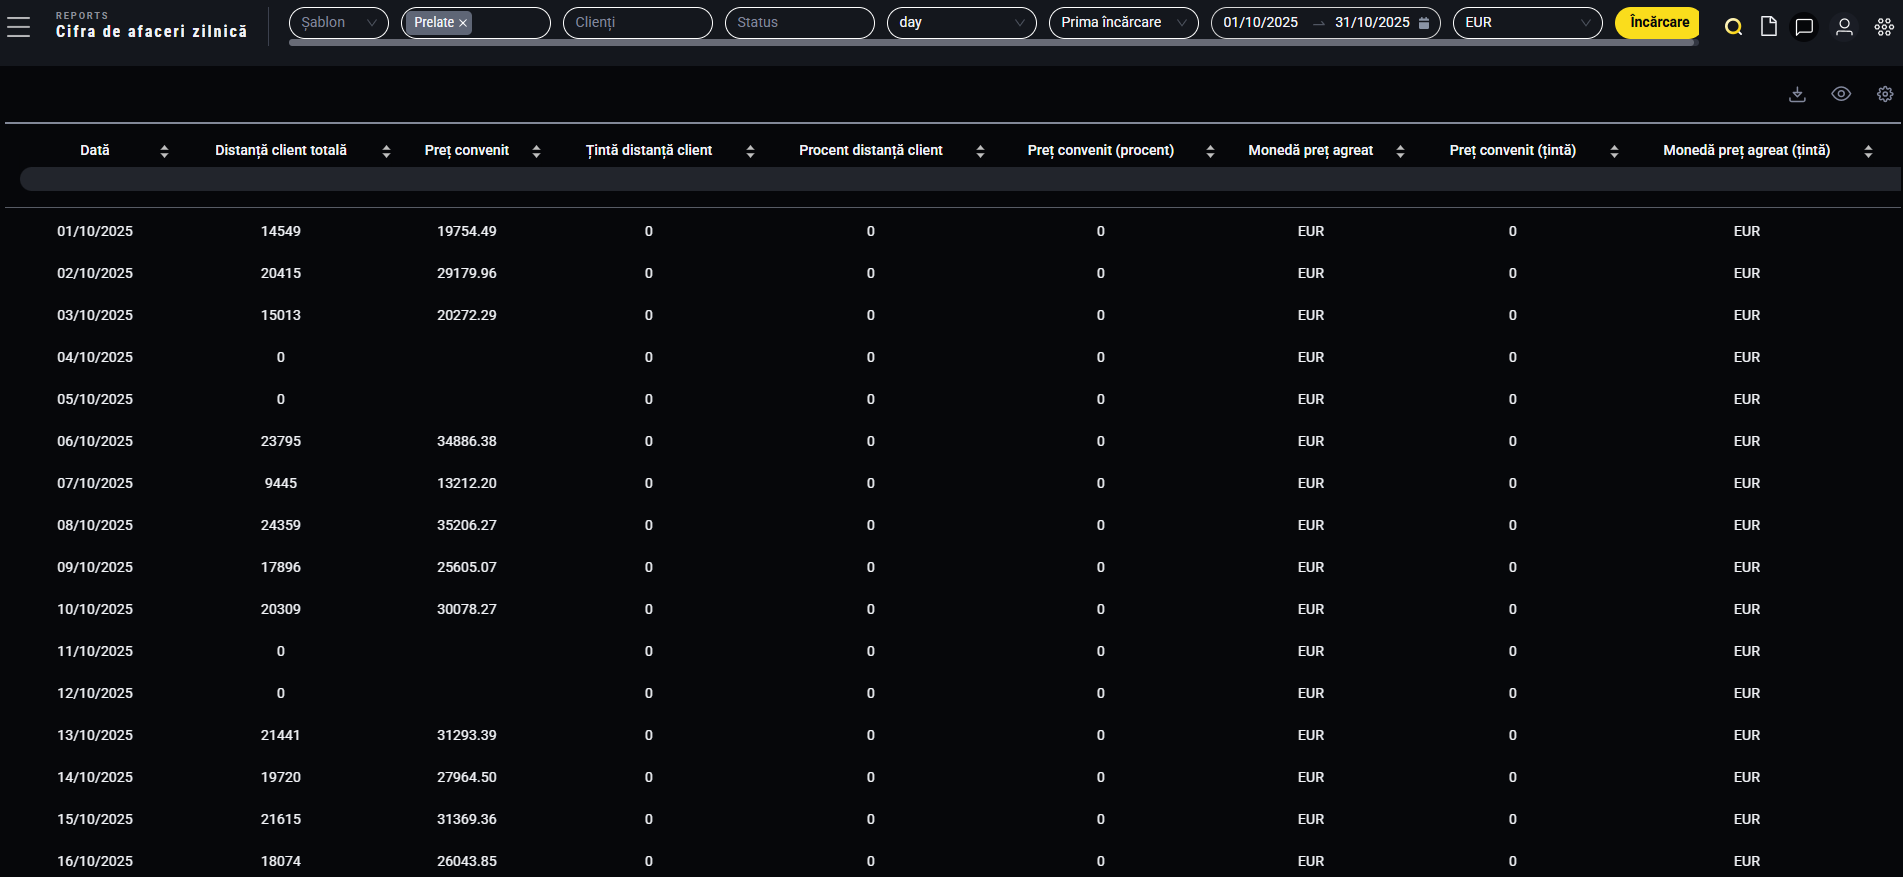1903x877 pixels.
Task: Open the search magnifier icon
Action: pos(1734,27)
